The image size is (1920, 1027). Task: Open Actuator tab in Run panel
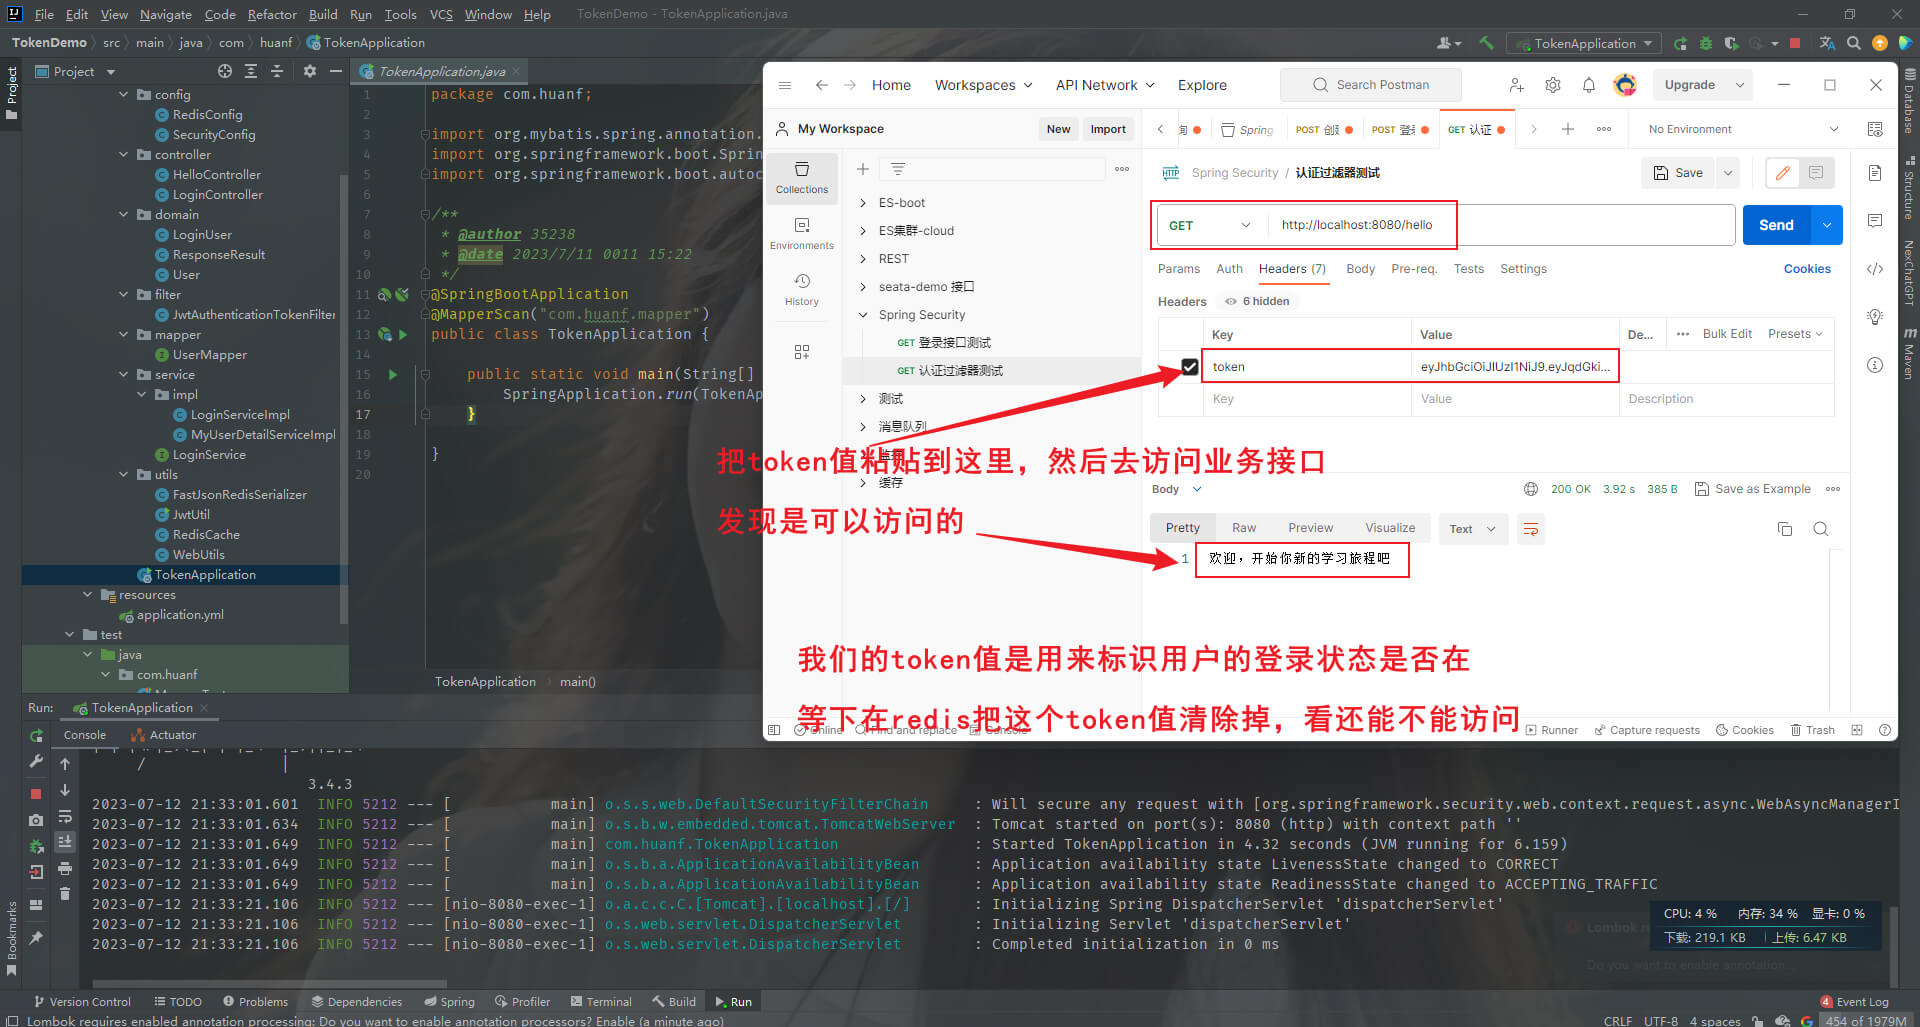163,735
